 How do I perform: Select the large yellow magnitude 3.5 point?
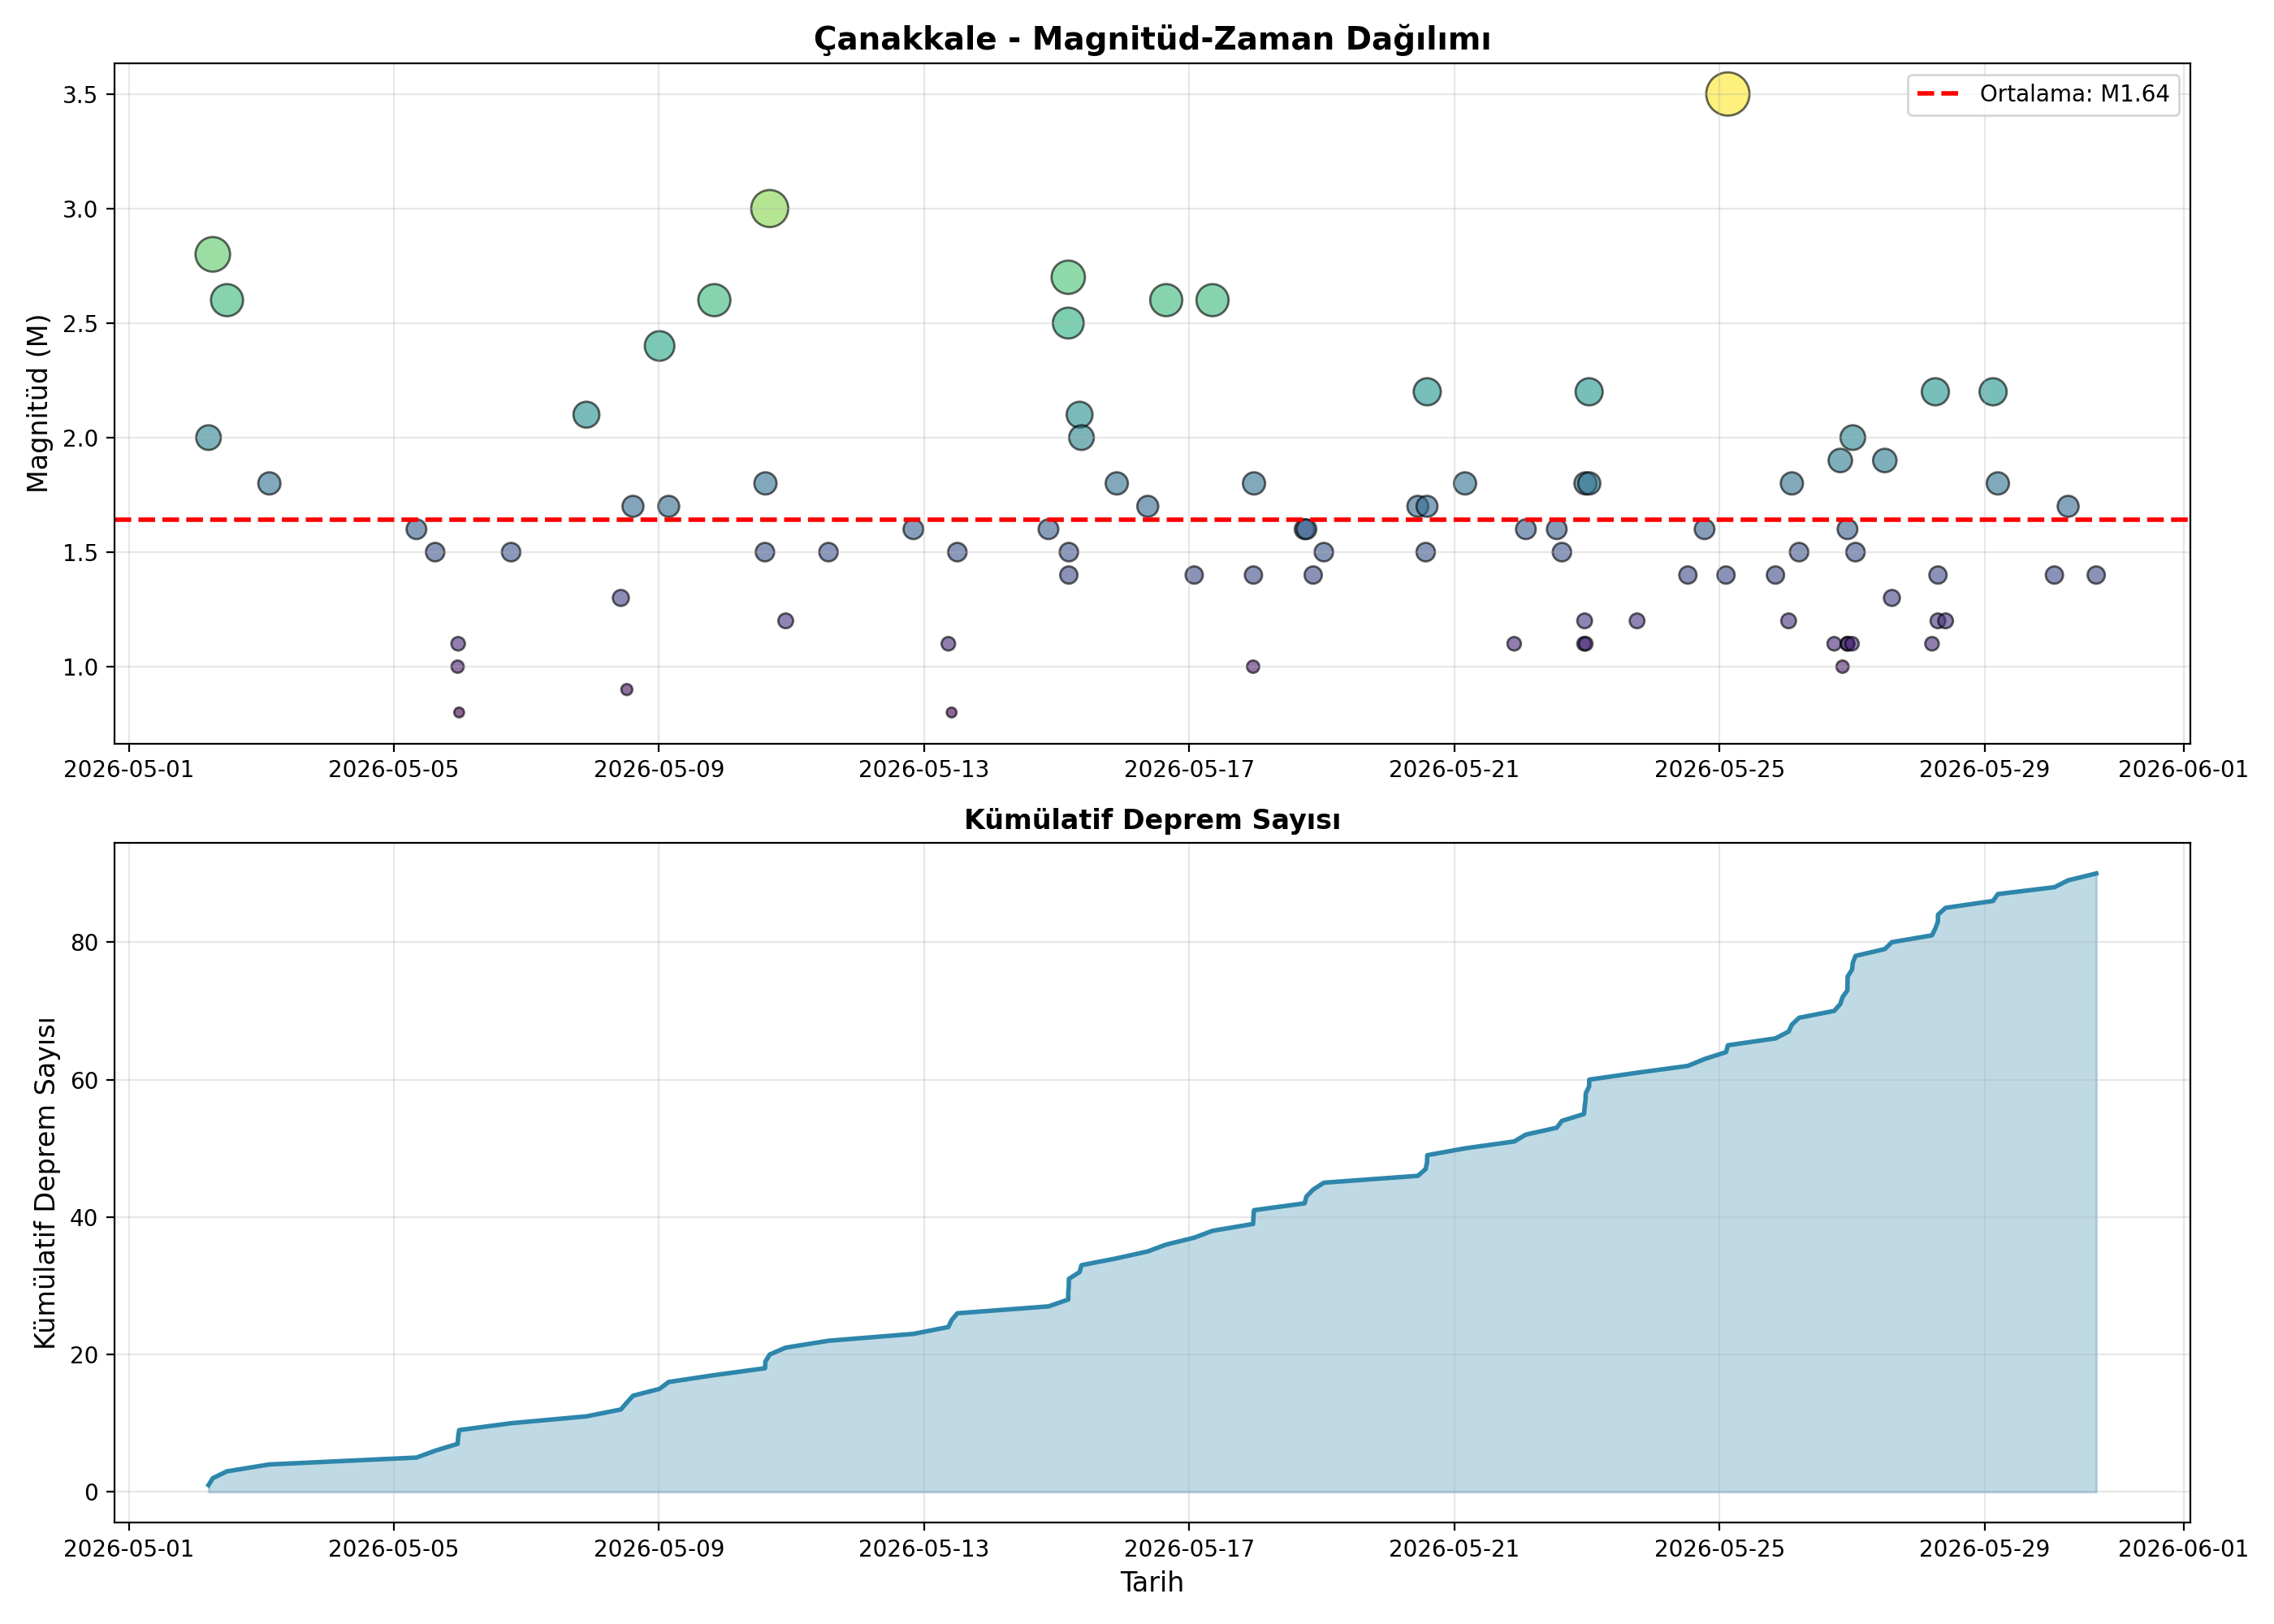tap(1727, 94)
